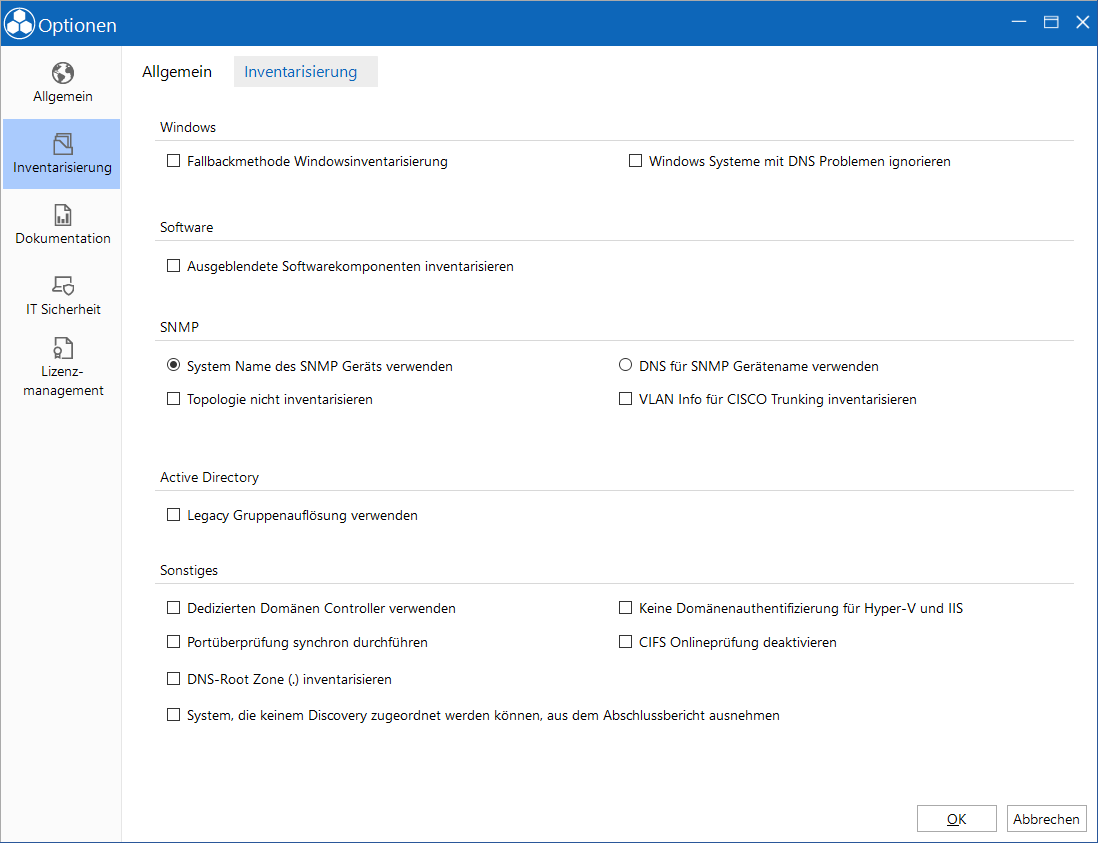
Task: Minimize the Optionen window
Action: (1019, 22)
